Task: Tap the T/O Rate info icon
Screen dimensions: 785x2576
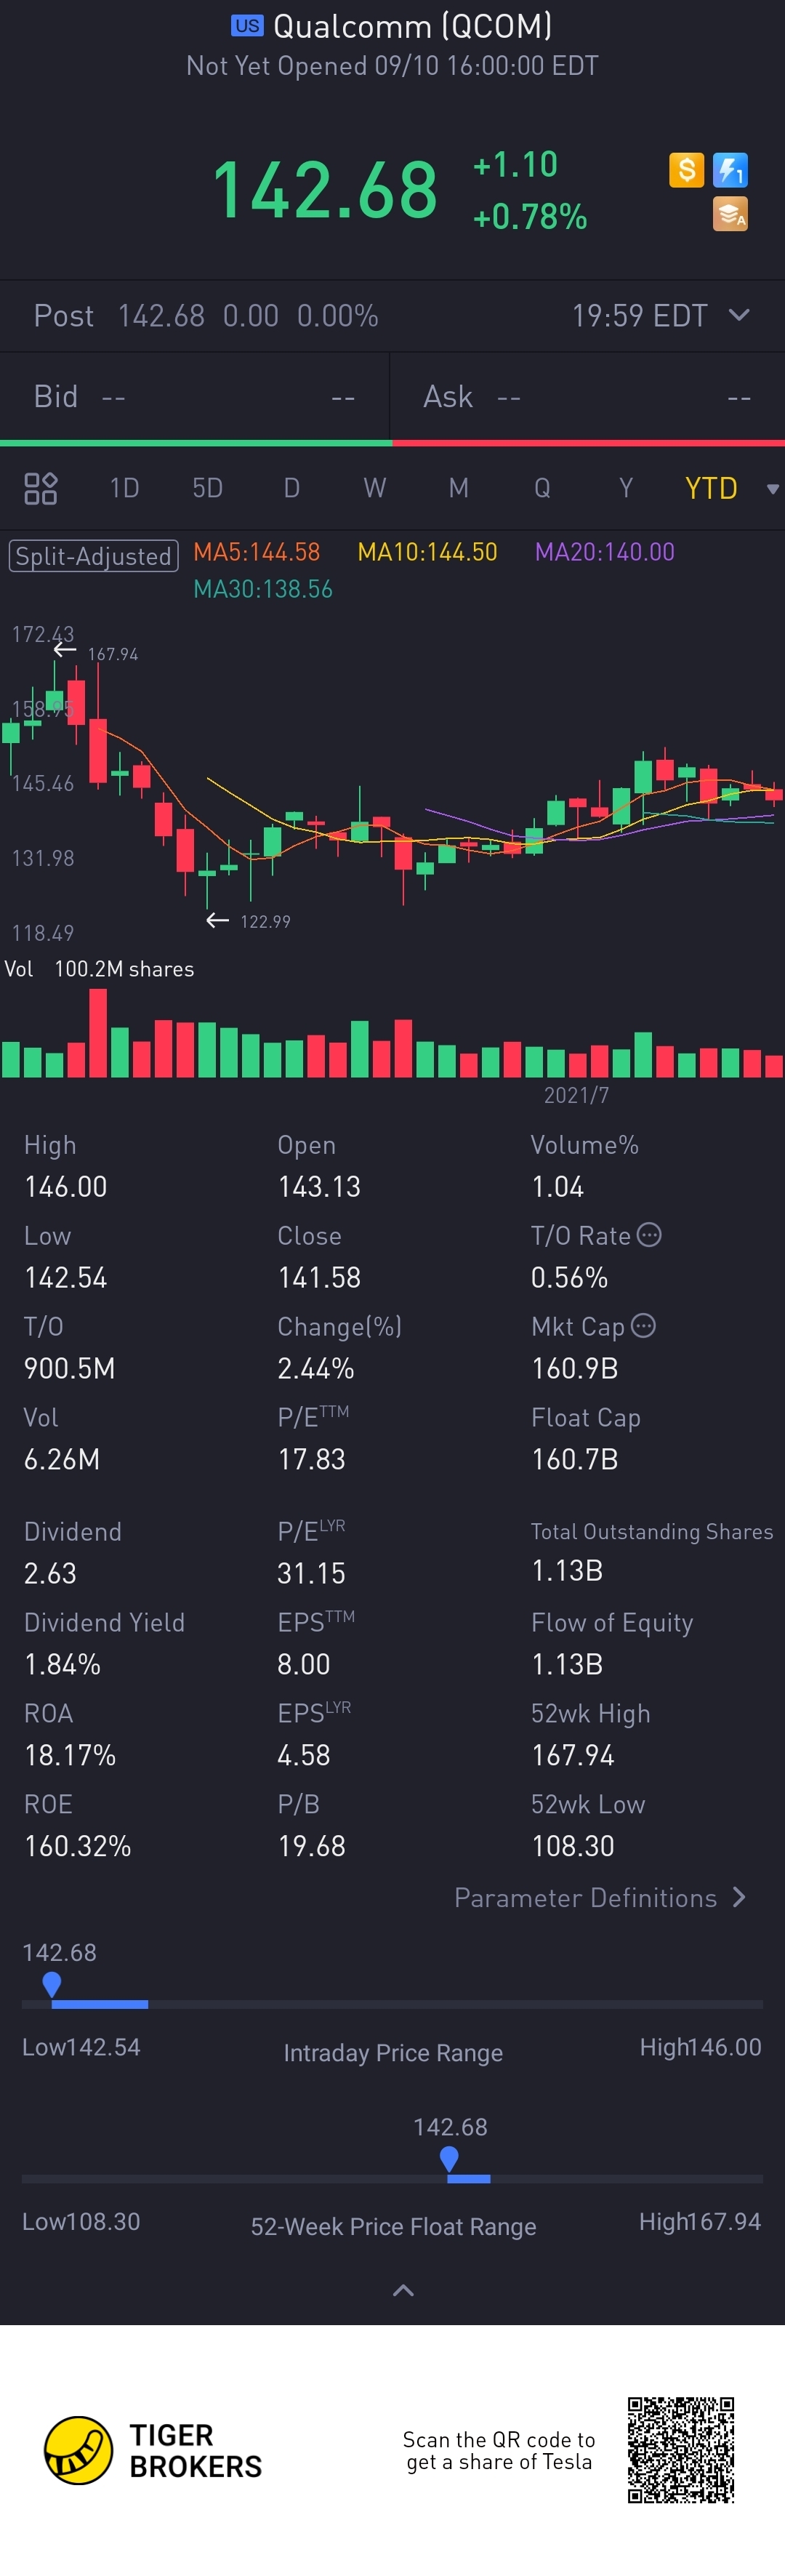Action: [649, 1235]
